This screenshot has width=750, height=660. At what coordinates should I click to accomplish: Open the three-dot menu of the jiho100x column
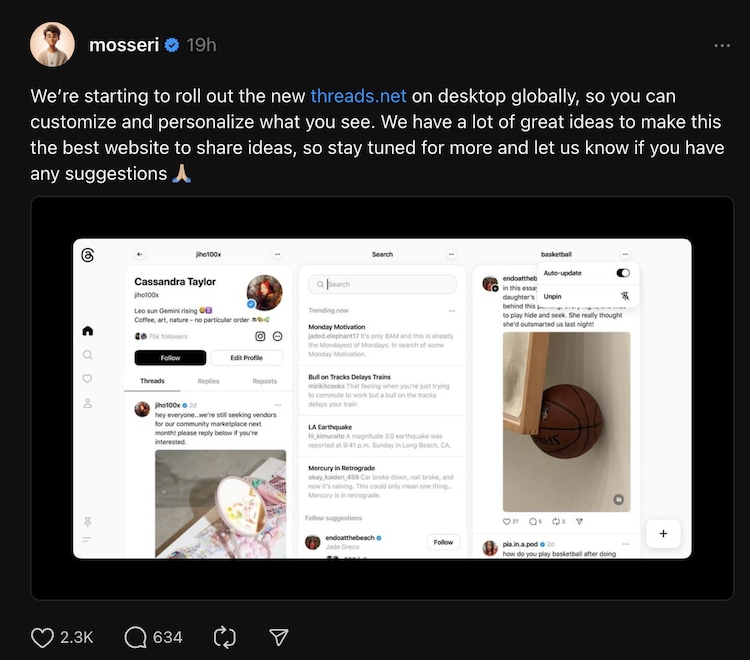click(278, 255)
